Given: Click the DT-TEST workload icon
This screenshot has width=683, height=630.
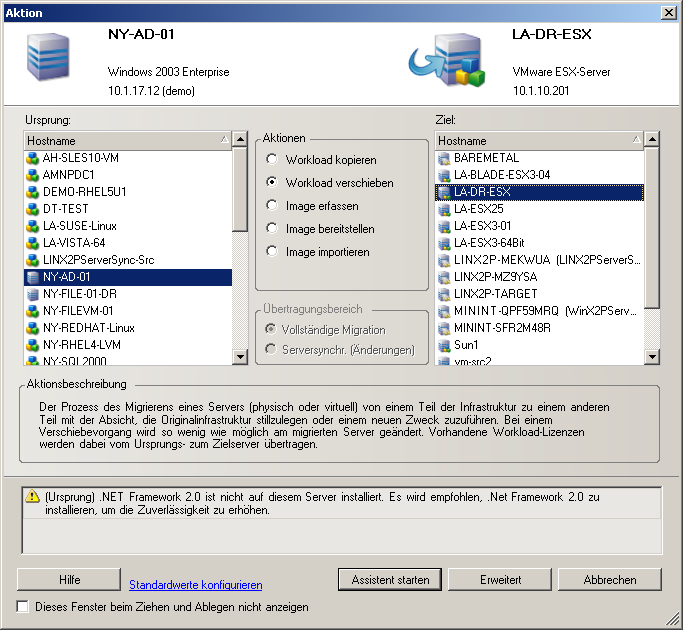Looking at the screenshot, I should click(x=33, y=209).
